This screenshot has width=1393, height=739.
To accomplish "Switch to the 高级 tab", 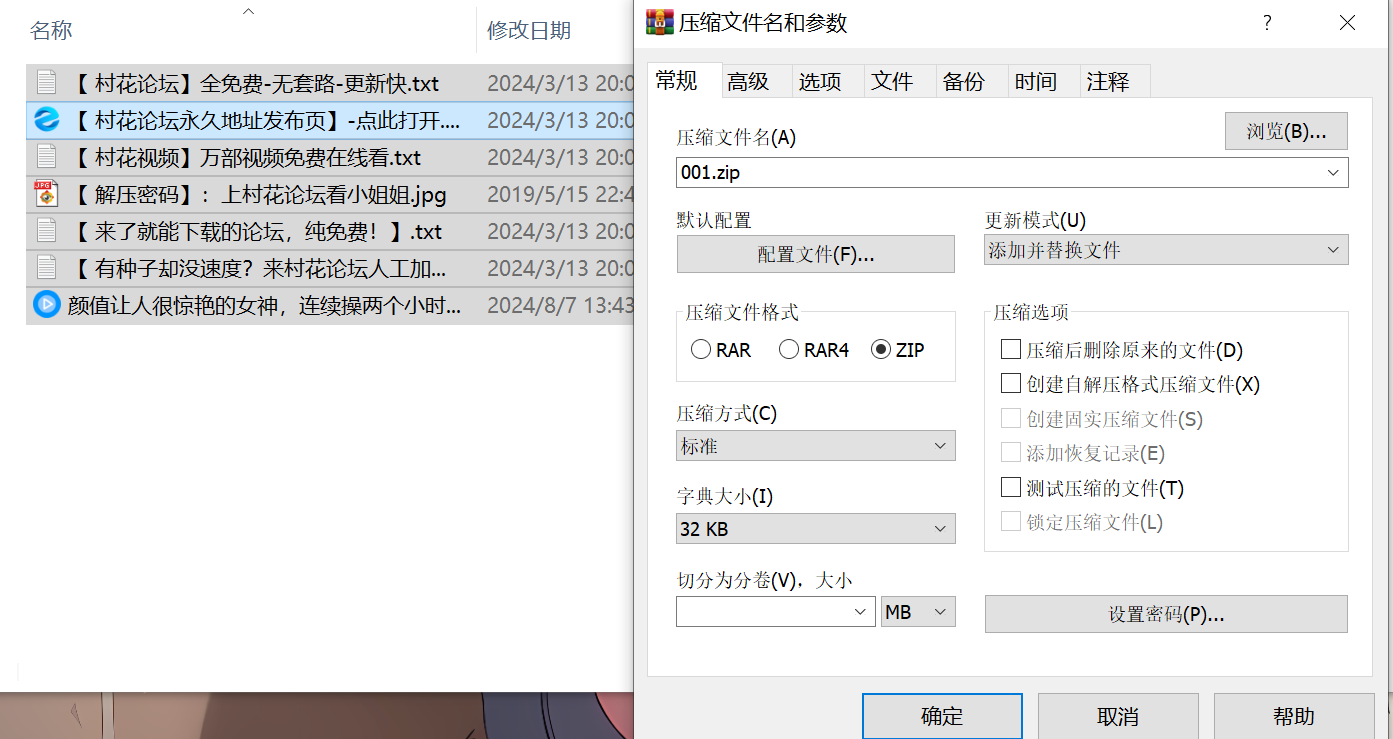I will [x=748, y=82].
